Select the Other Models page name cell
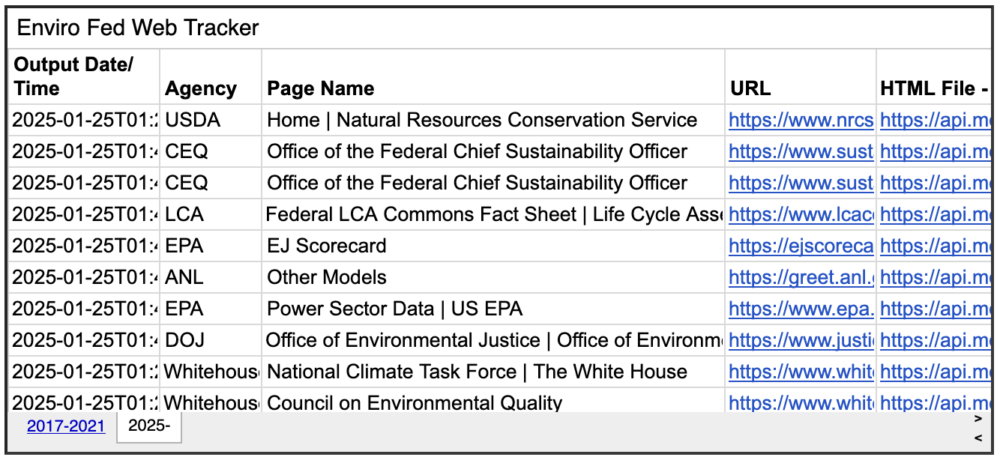Viewport: 1000px width, 460px height. point(493,277)
